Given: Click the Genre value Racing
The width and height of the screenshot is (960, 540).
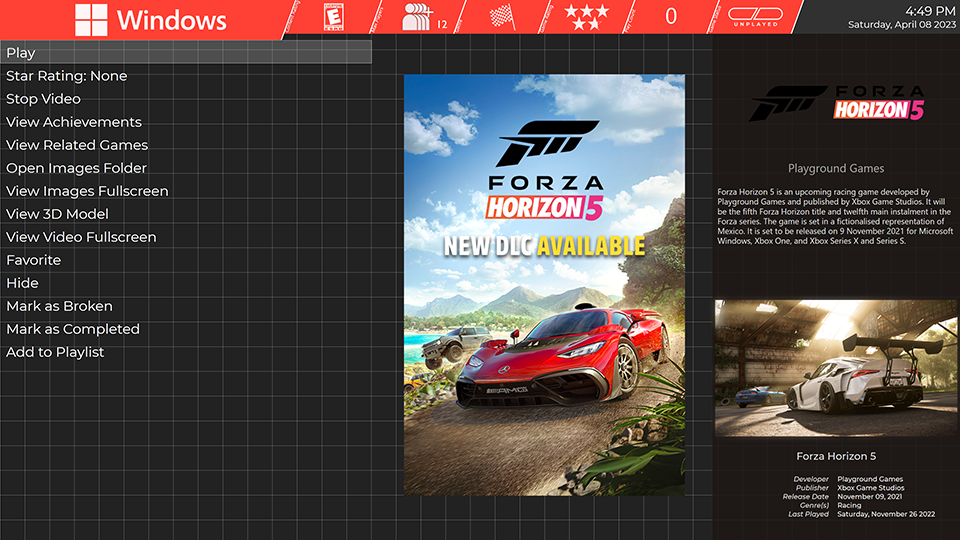Looking at the screenshot, I should [849, 505].
